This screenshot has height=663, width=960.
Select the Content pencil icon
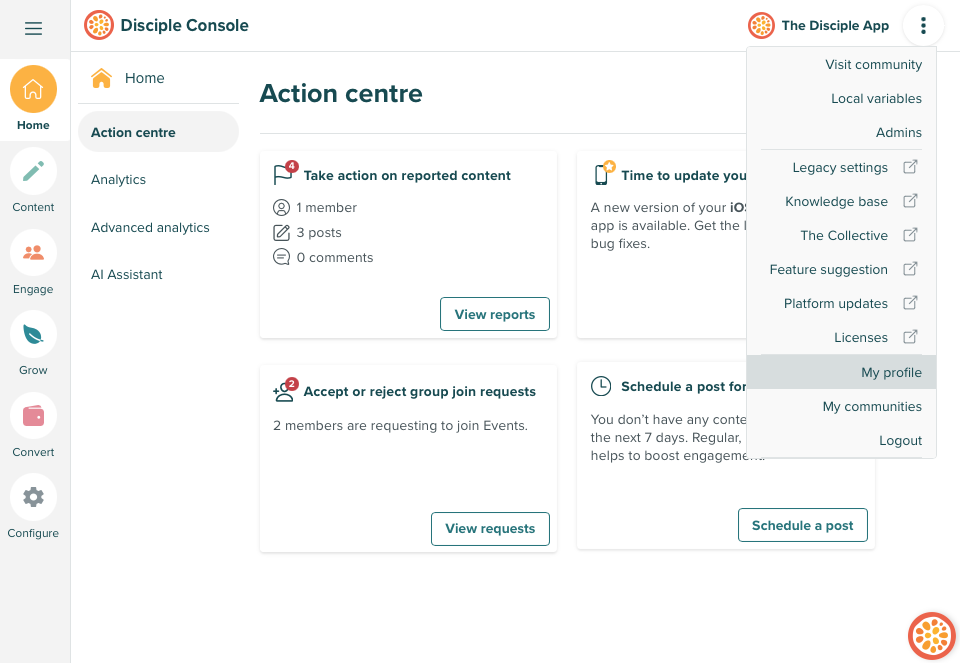[33, 171]
